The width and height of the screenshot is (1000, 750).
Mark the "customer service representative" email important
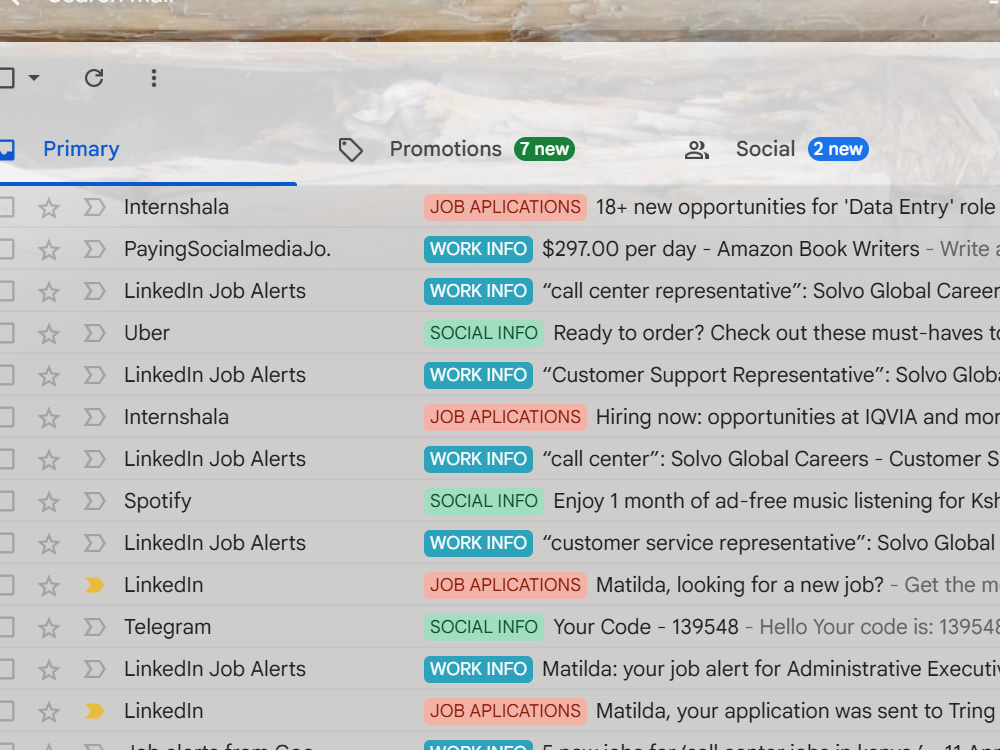point(94,543)
